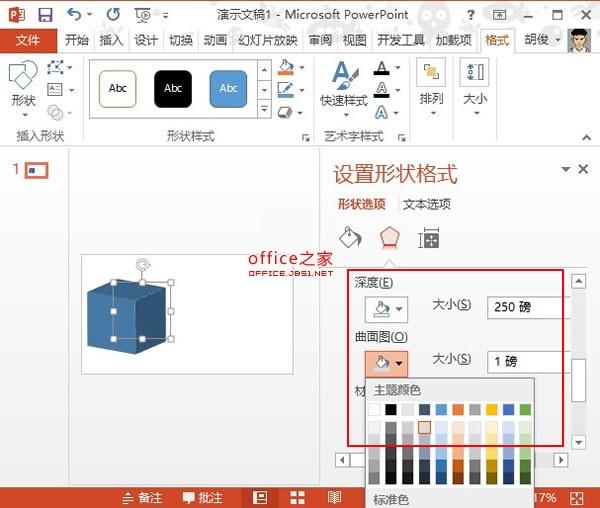Viewport: 600px width, 508px height.
Task: Collapse the ribbon with chevron
Action: coord(586,137)
